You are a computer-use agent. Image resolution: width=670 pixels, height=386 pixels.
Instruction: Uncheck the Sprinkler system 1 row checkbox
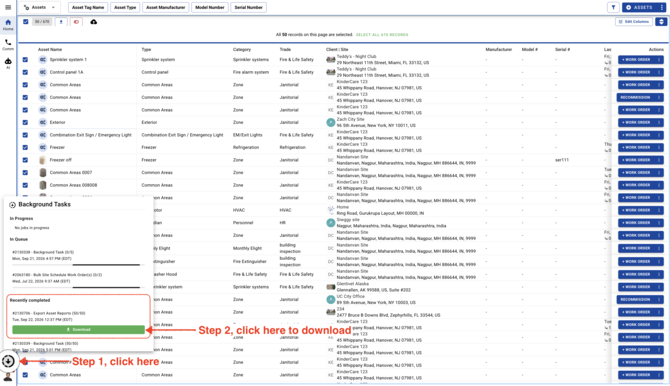25,60
